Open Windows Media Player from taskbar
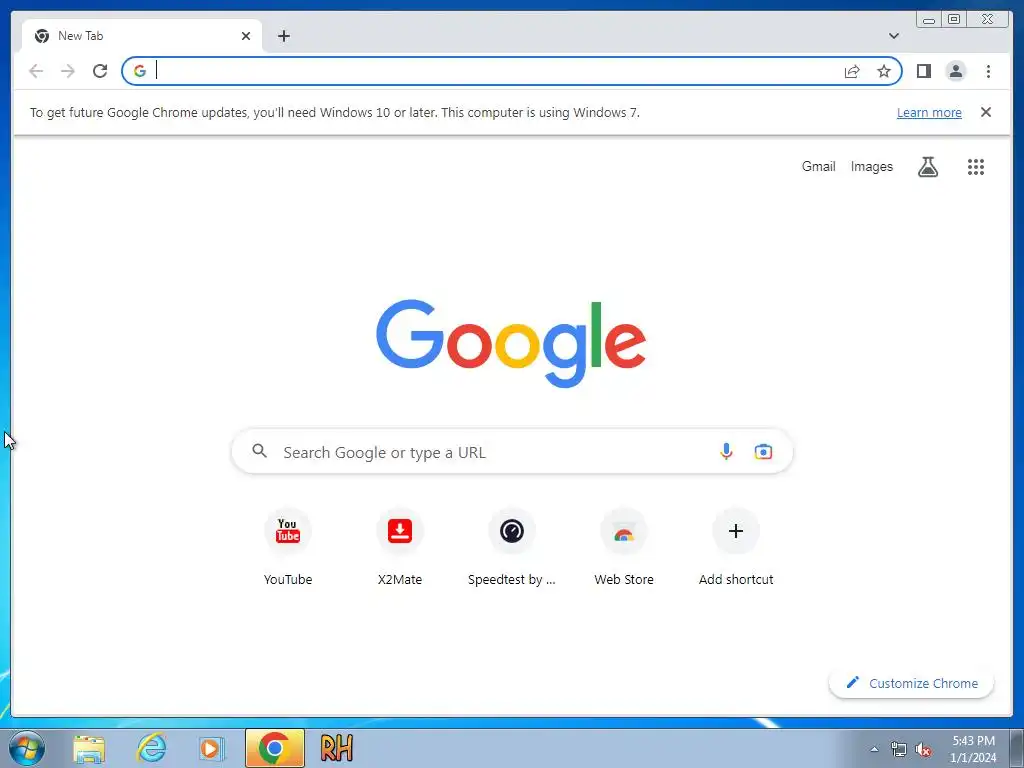Screen dimensions: 1024x768 pyautogui.click(x=210, y=748)
